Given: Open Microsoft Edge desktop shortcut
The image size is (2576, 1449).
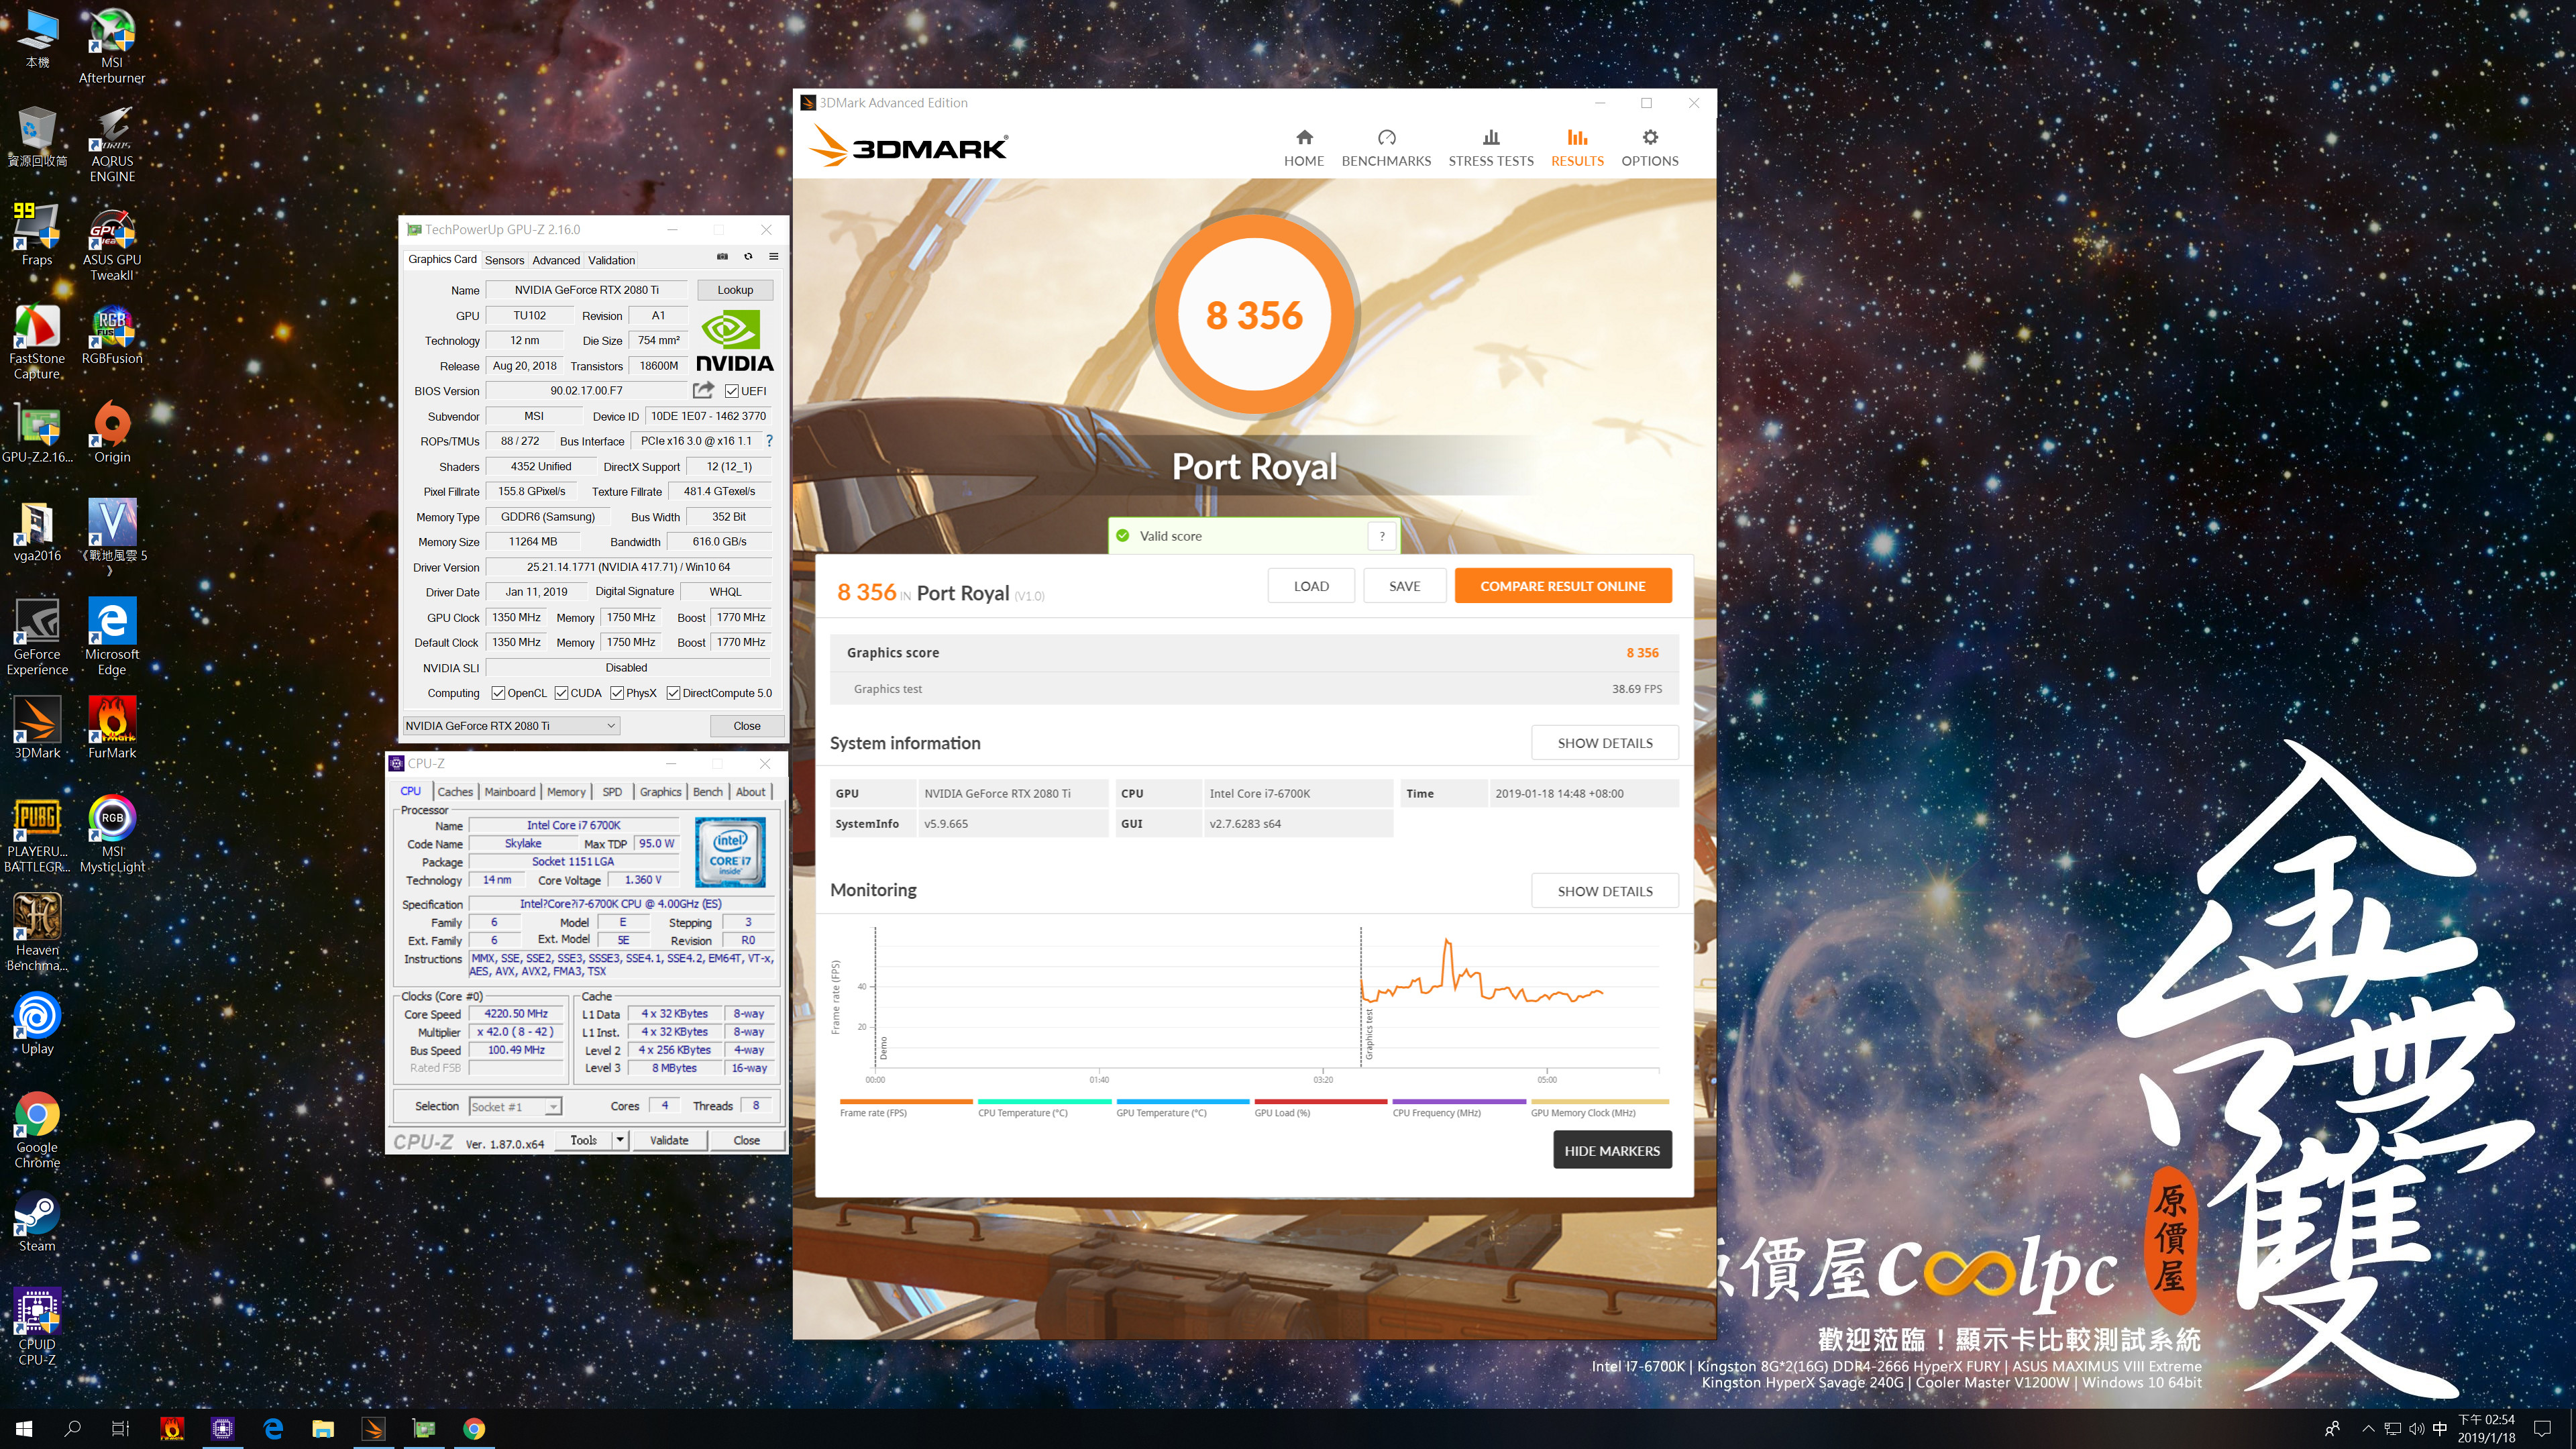Looking at the screenshot, I should coord(112,638).
